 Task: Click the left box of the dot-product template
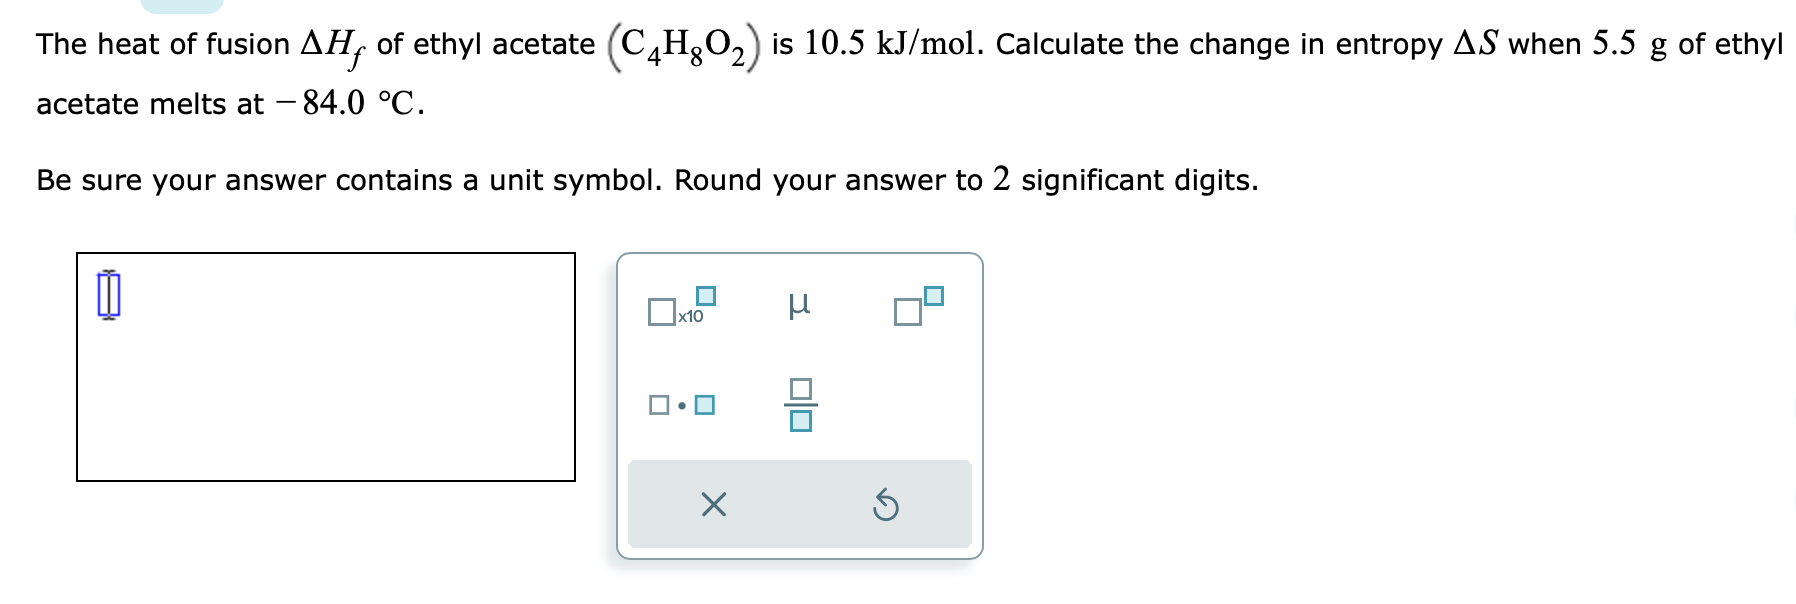tap(658, 406)
